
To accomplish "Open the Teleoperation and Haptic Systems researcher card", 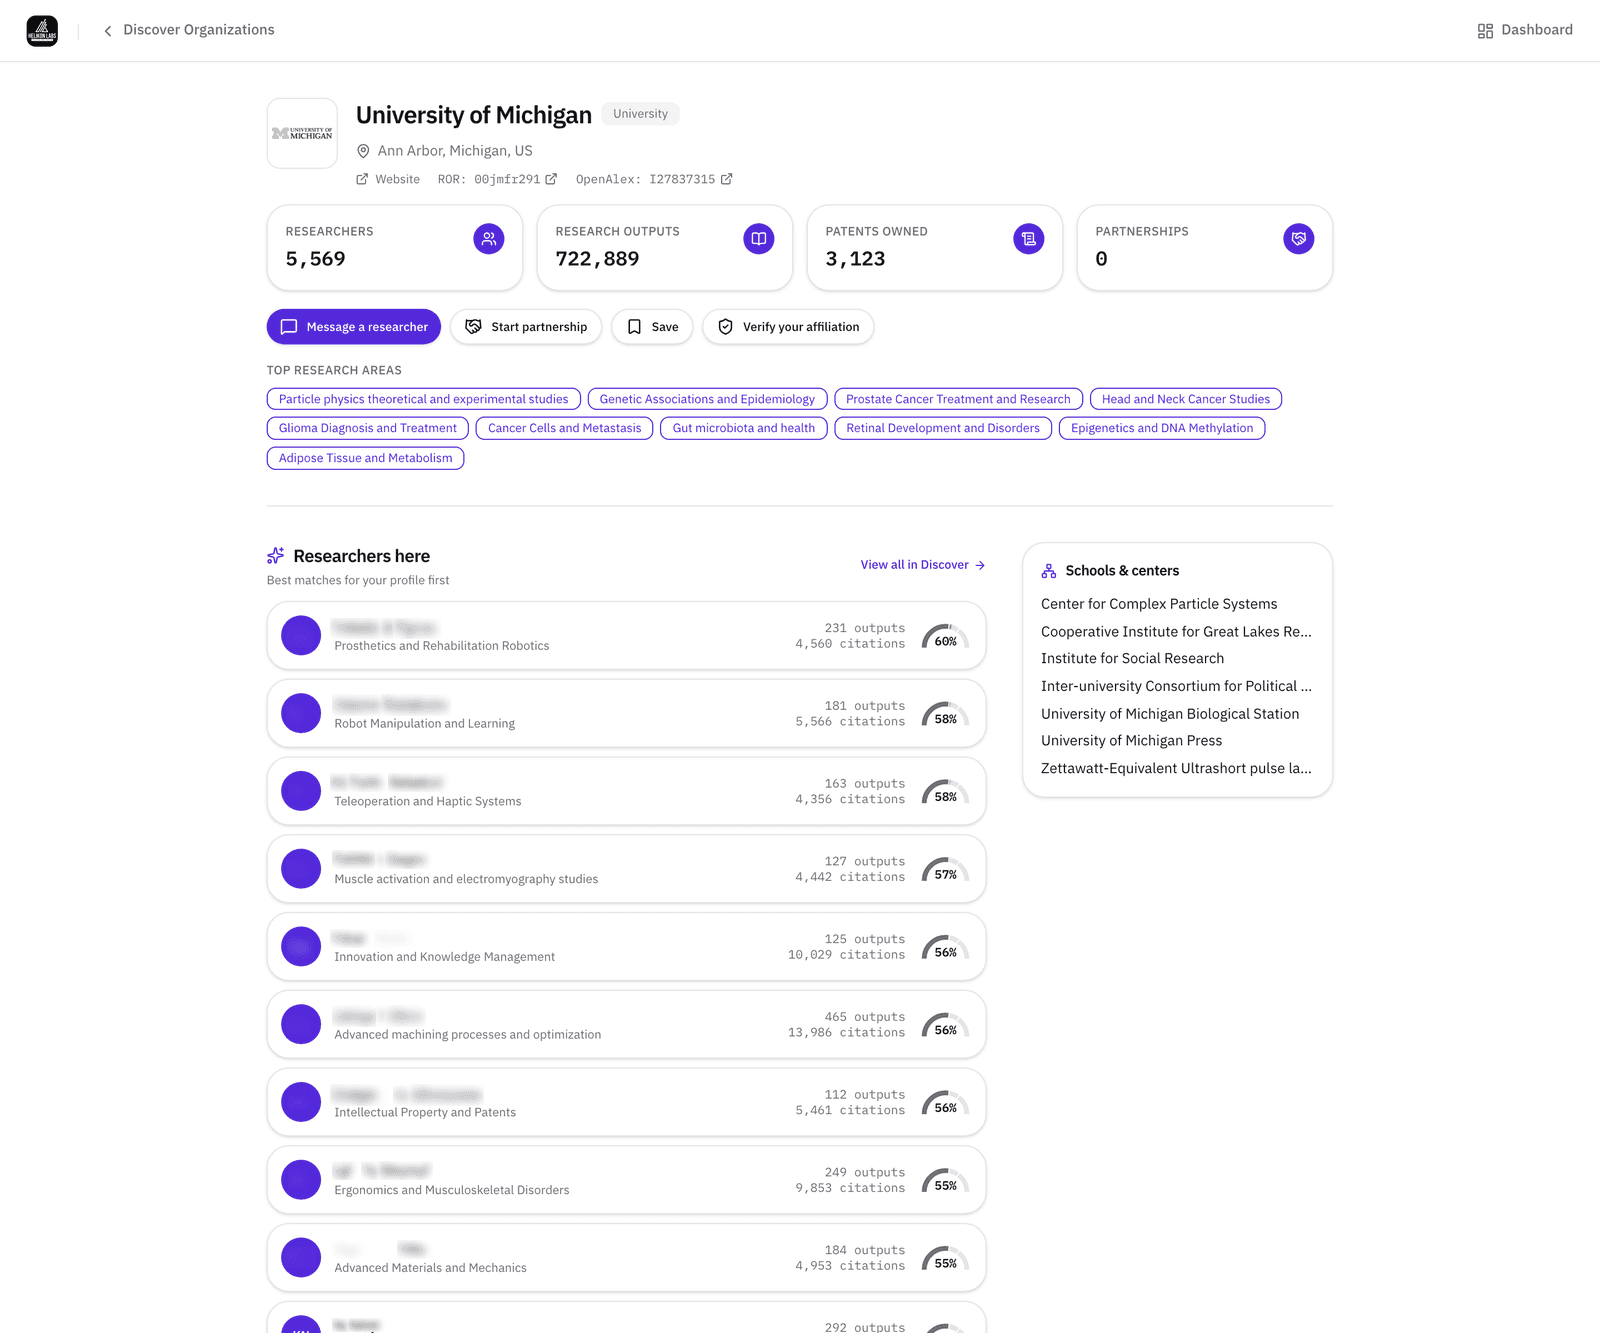I will (x=627, y=791).
